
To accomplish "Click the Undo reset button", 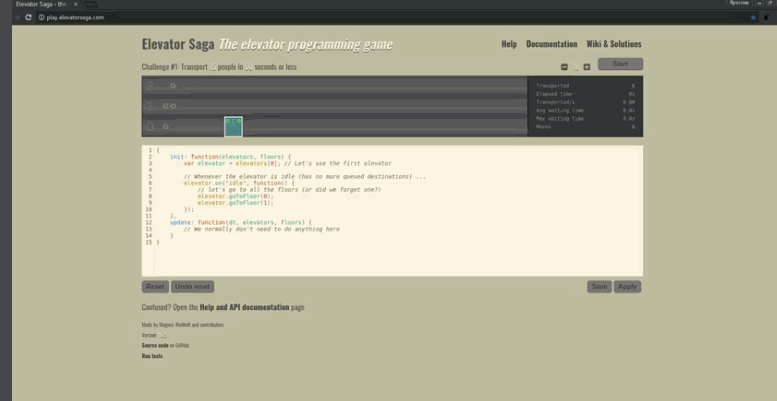I will pos(192,286).
